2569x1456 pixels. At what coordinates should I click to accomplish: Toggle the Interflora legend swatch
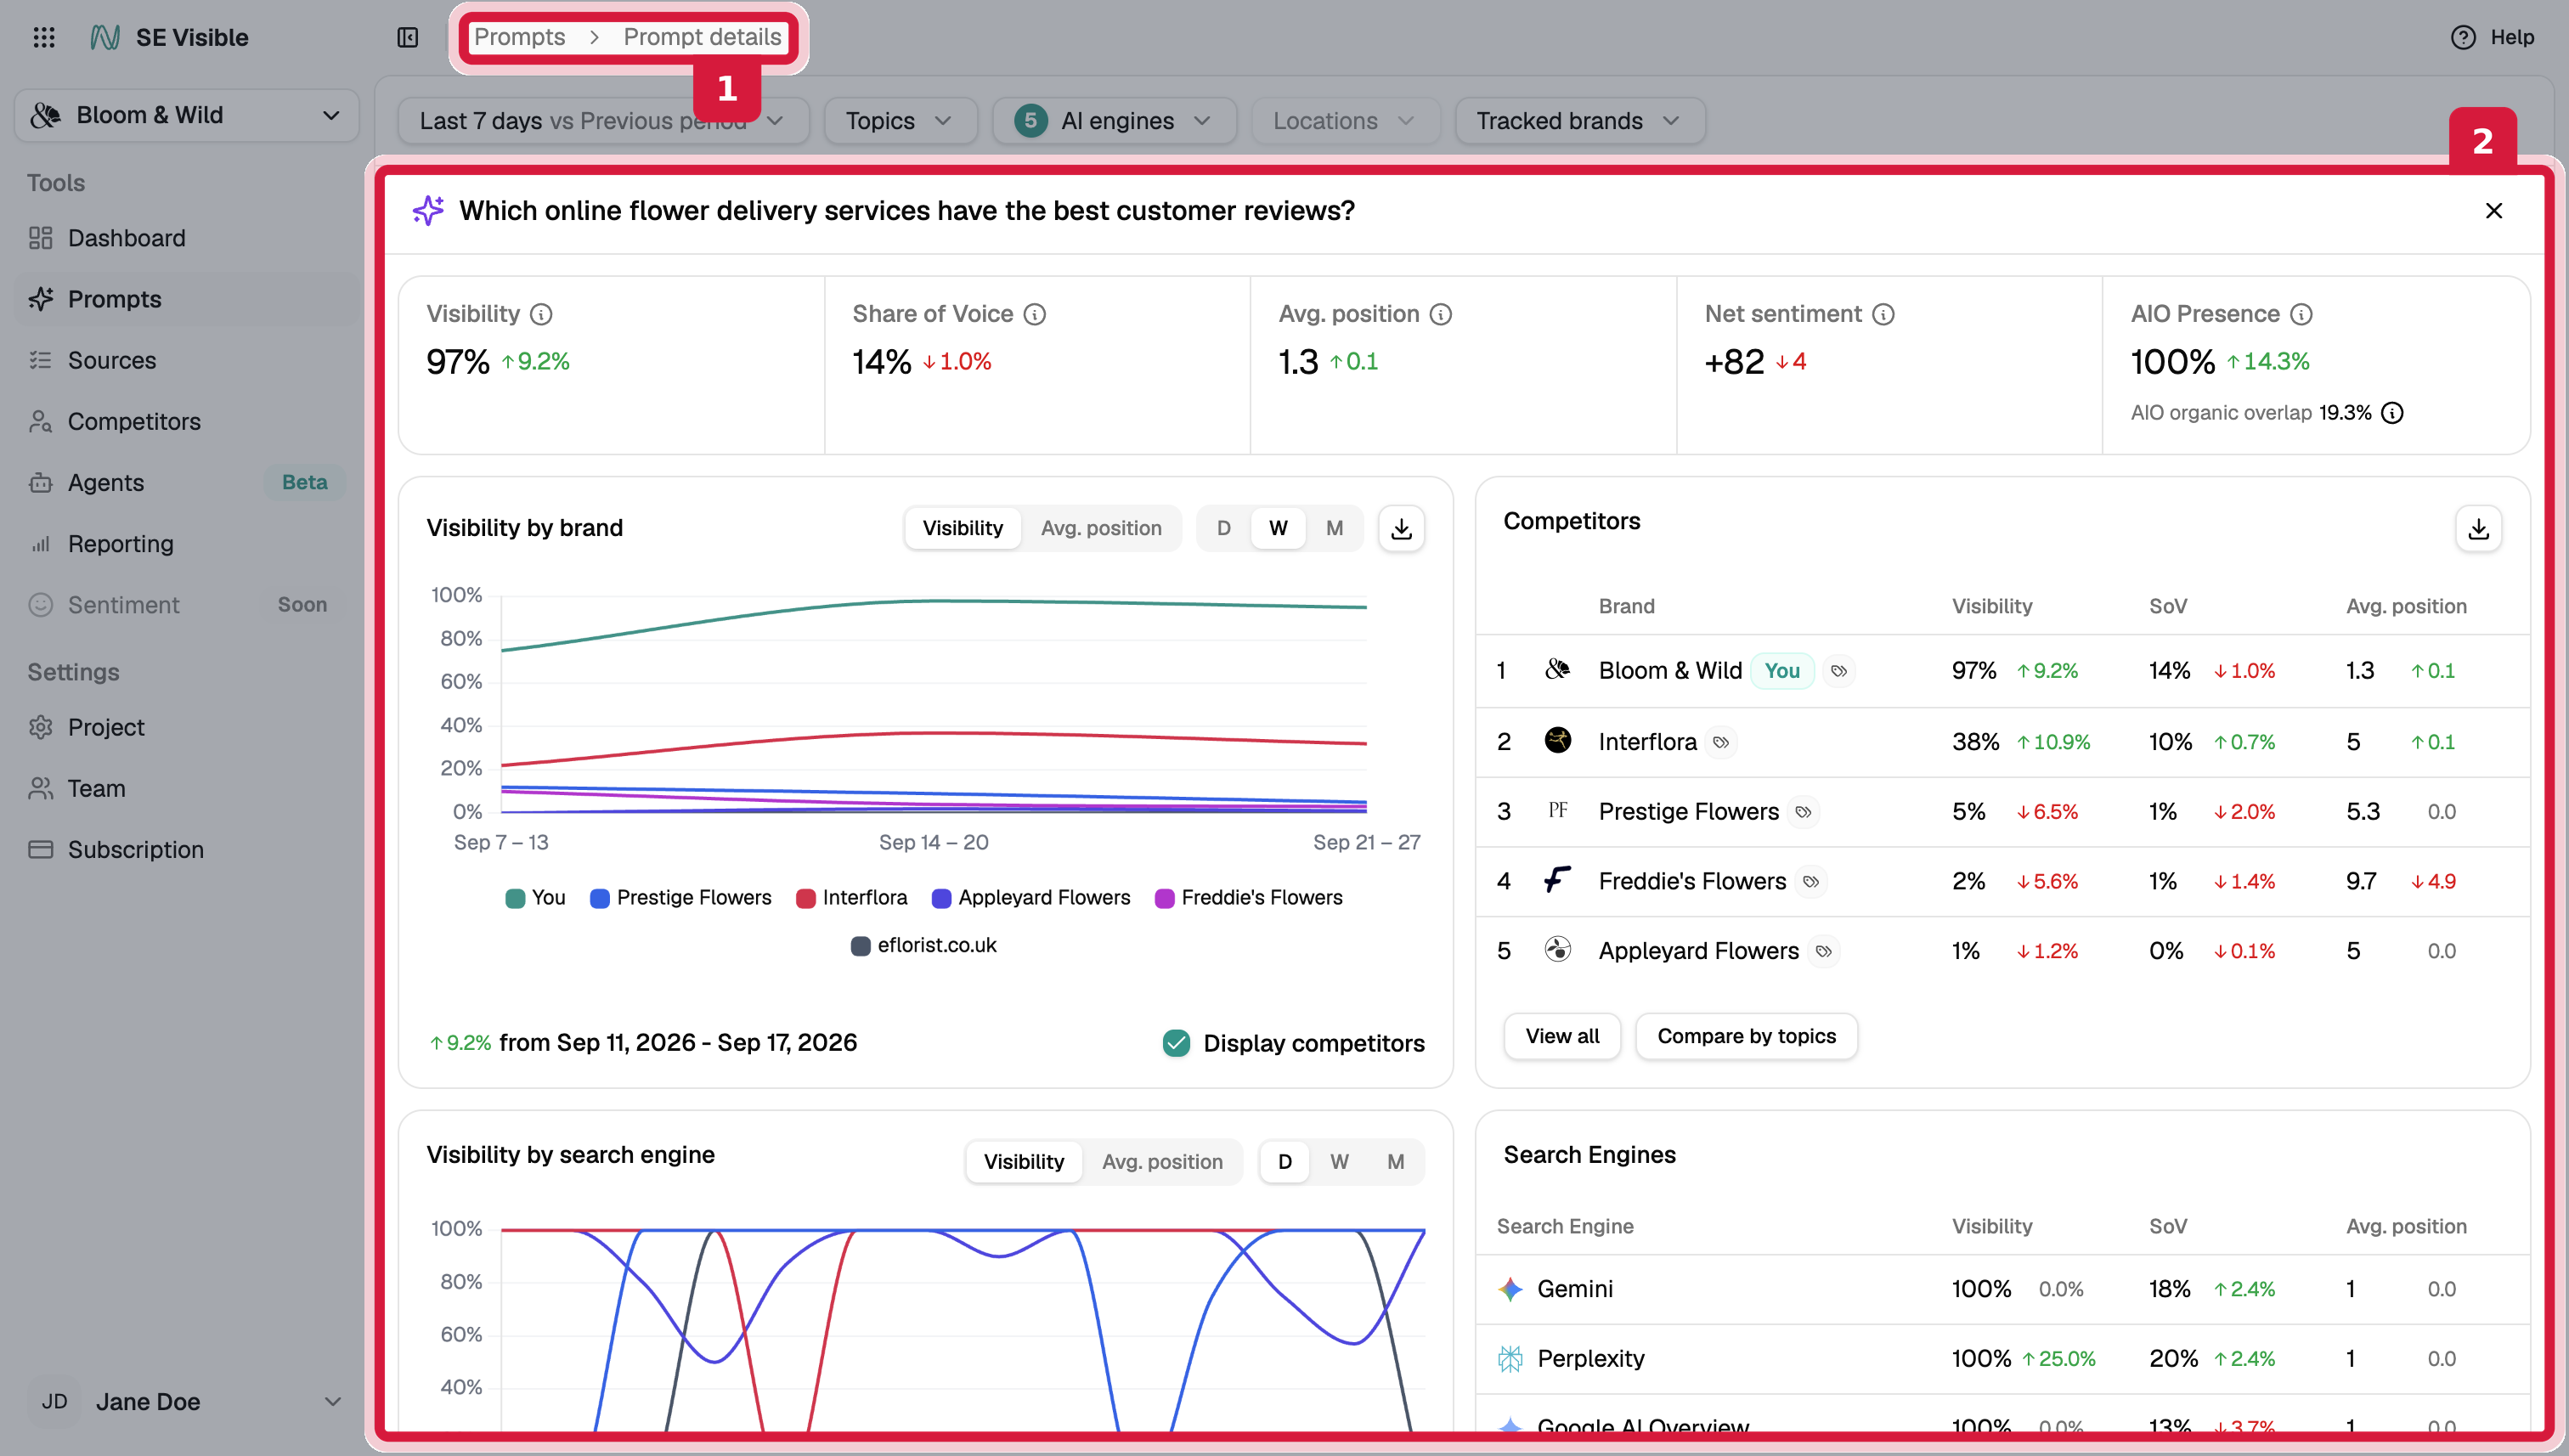point(805,898)
